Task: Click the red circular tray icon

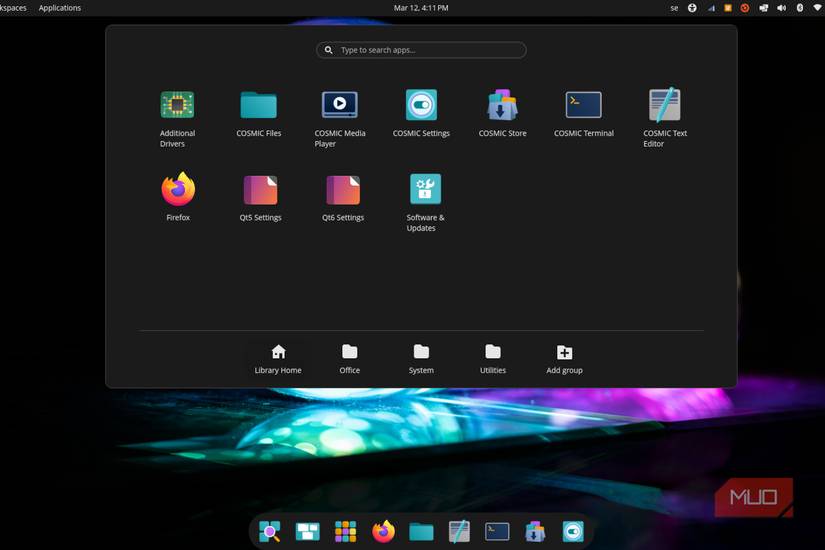Action: pos(744,8)
